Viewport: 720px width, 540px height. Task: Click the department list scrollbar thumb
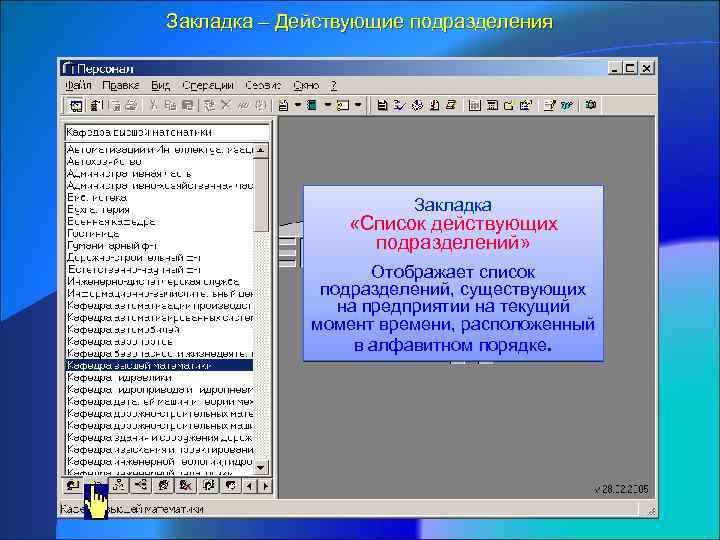tap(261, 195)
